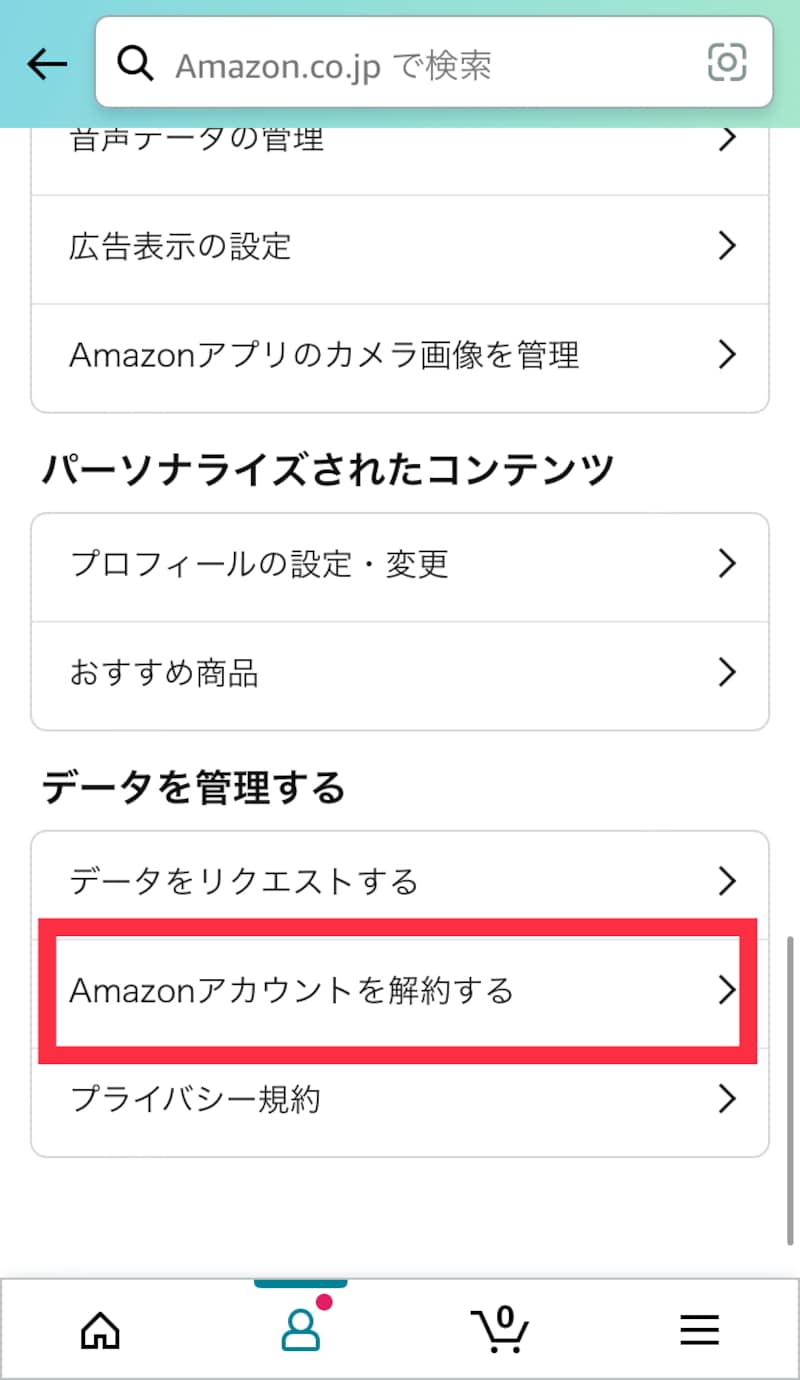Open the camera scan icon
This screenshot has height=1380, width=800.
727,65
